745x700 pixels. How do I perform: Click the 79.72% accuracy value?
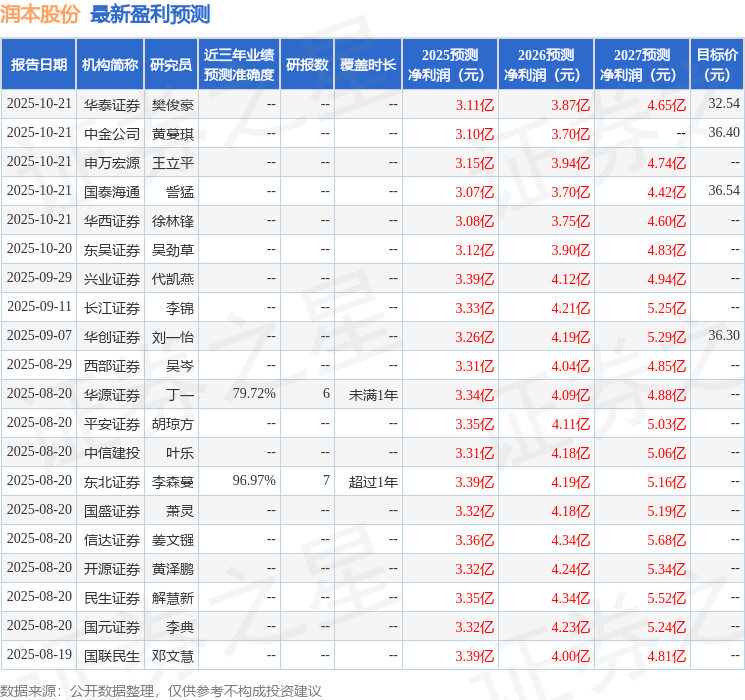point(254,393)
